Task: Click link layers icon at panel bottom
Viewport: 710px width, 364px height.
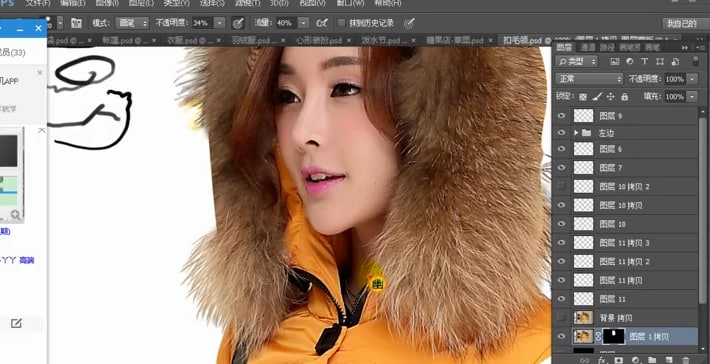Action: 584,360
